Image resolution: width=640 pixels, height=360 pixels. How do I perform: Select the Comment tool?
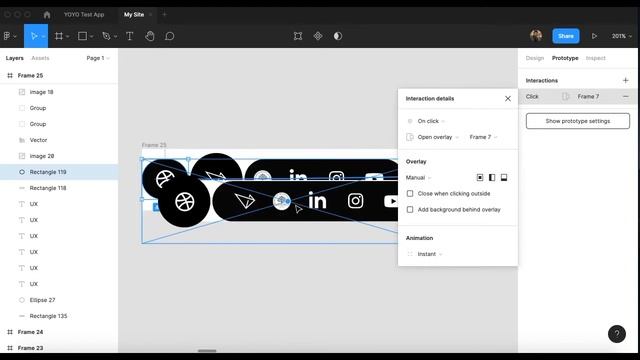pos(169,36)
